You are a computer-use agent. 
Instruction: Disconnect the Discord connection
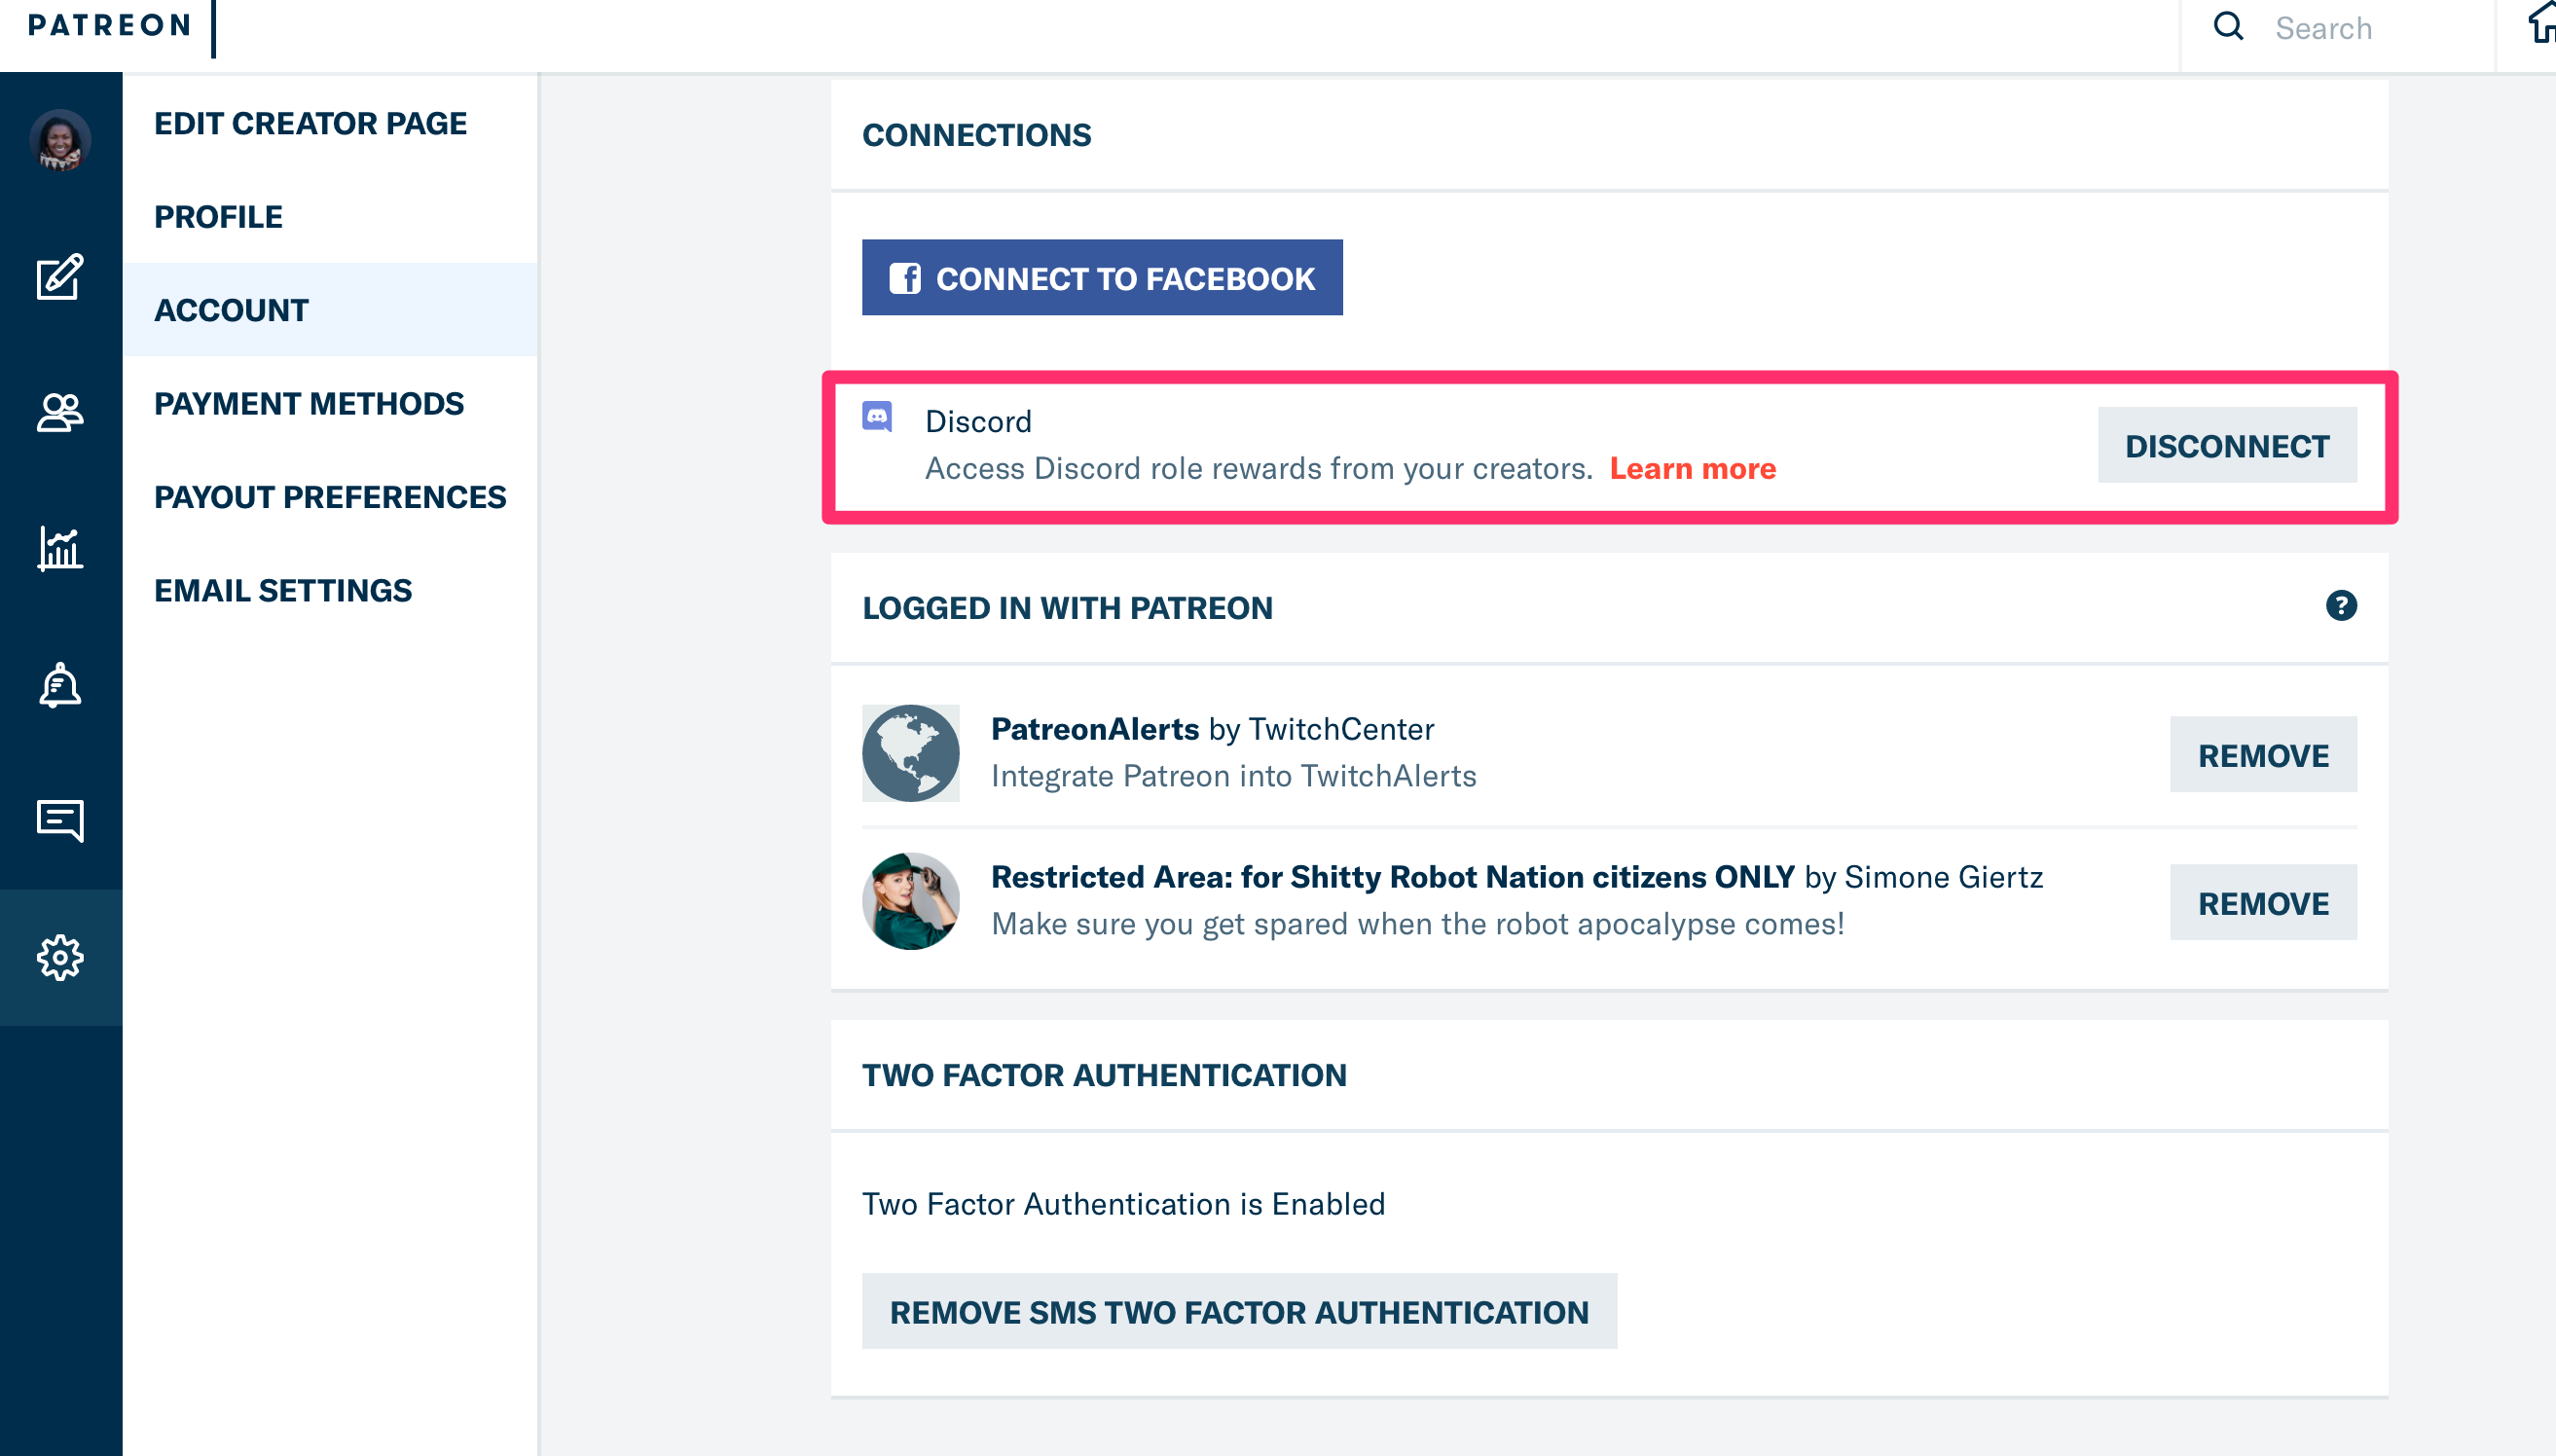(2226, 446)
